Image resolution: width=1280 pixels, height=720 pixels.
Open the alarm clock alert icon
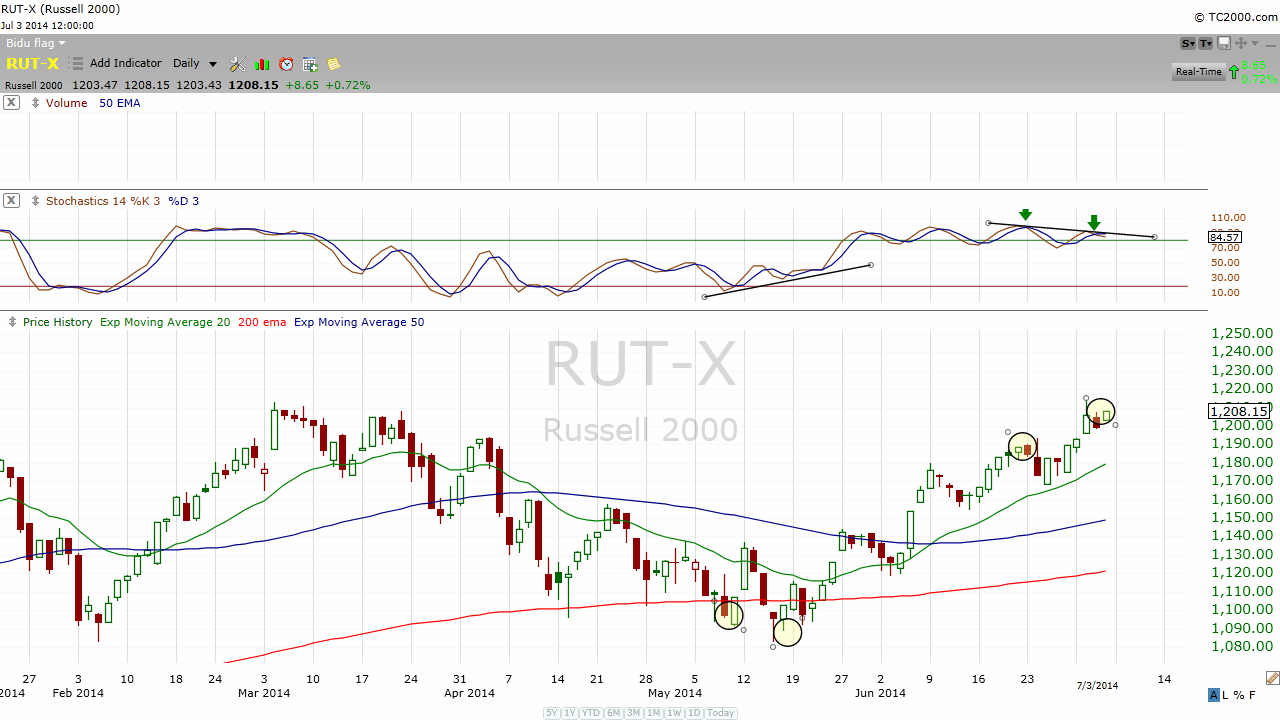[286, 64]
